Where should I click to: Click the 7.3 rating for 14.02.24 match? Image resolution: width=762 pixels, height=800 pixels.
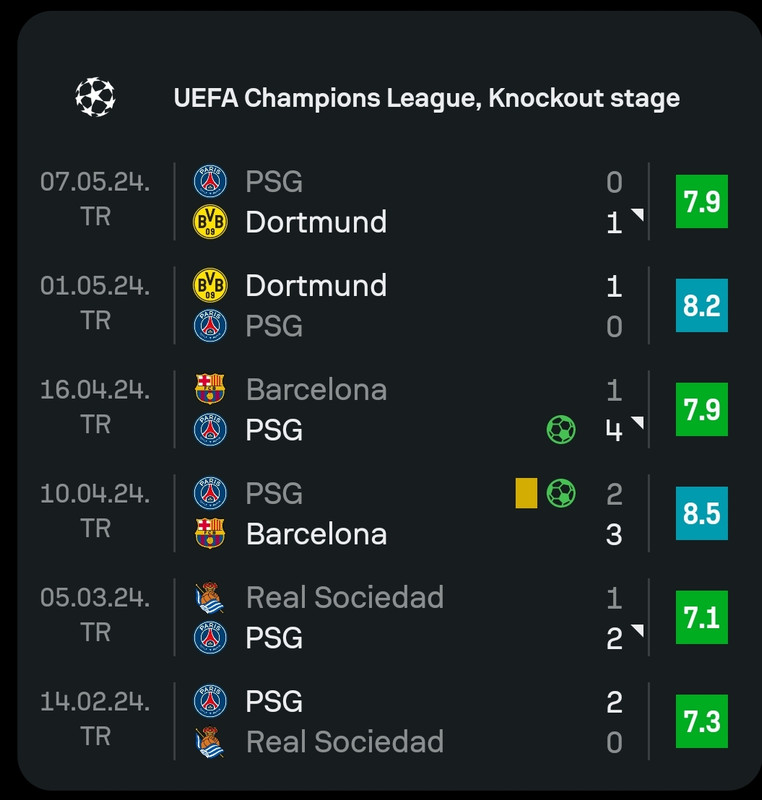point(702,721)
